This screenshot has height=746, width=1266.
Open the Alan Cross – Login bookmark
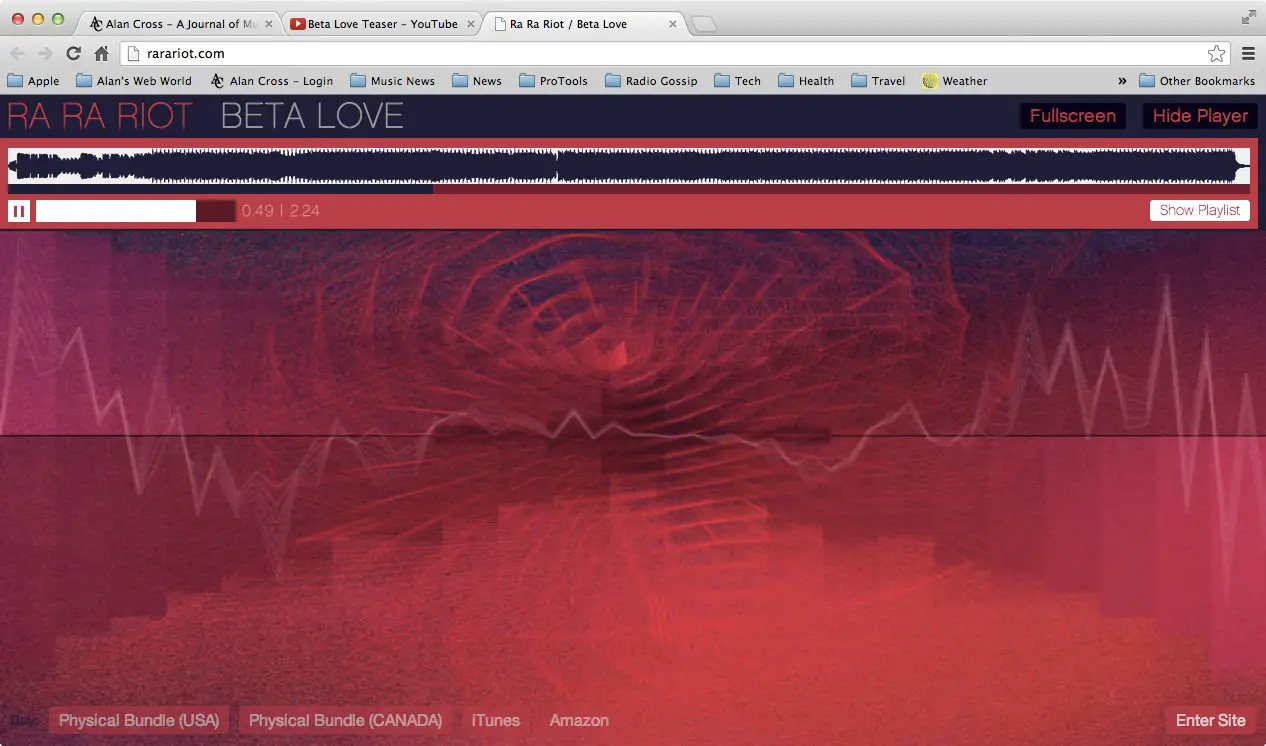point(272,81)
